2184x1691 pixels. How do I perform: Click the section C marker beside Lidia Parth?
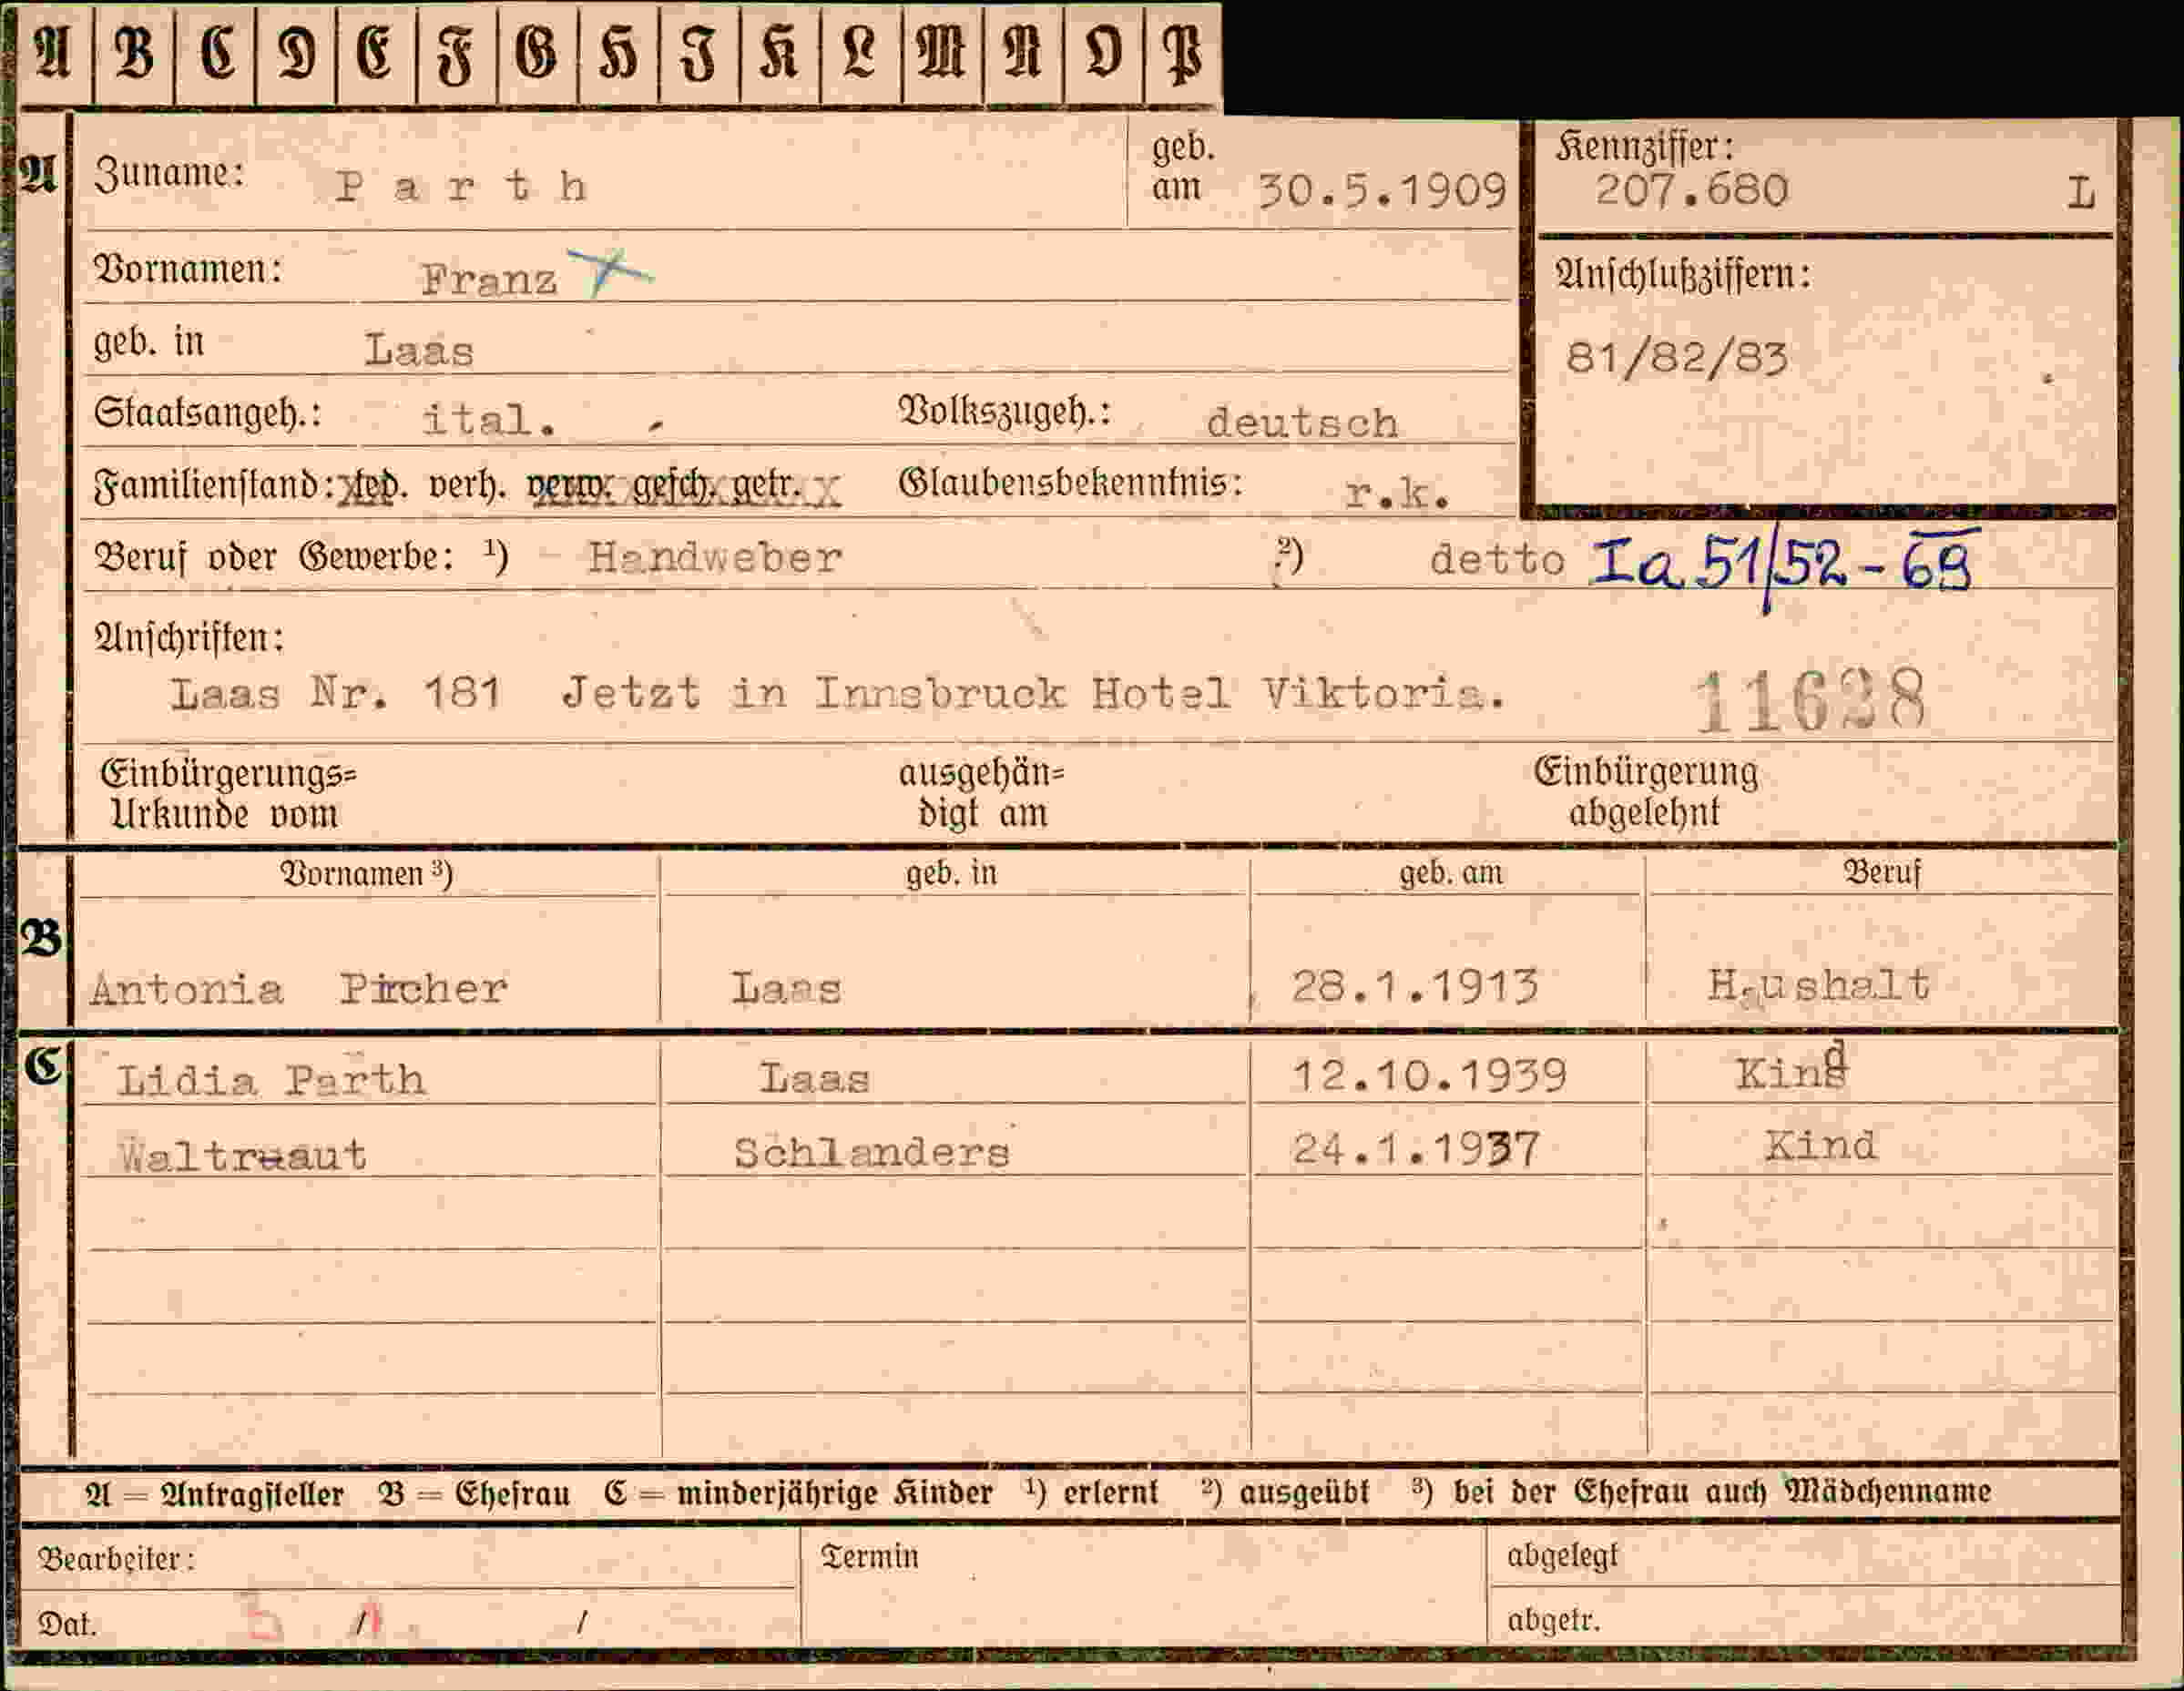(x=44, y=1067)
